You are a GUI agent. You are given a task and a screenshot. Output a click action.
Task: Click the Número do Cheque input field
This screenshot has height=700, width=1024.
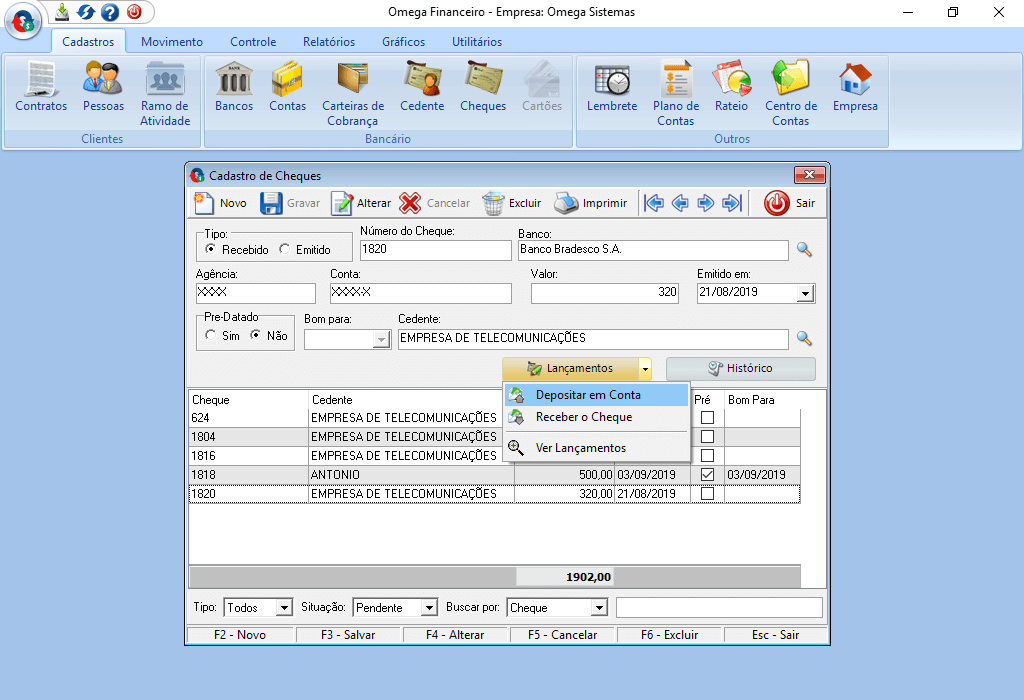pos(434,250)
